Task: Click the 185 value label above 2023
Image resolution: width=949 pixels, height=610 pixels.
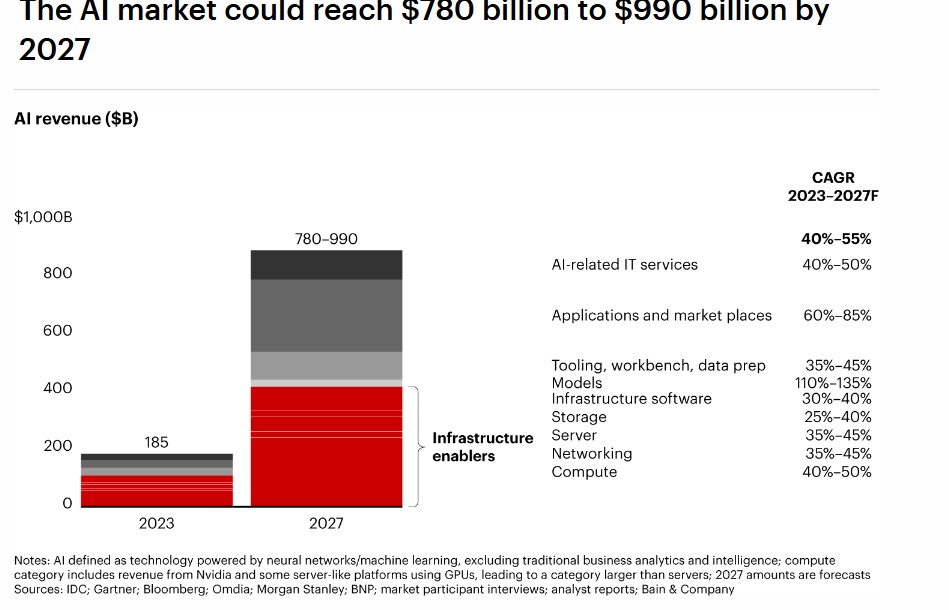Action: (x=156, y=442)
